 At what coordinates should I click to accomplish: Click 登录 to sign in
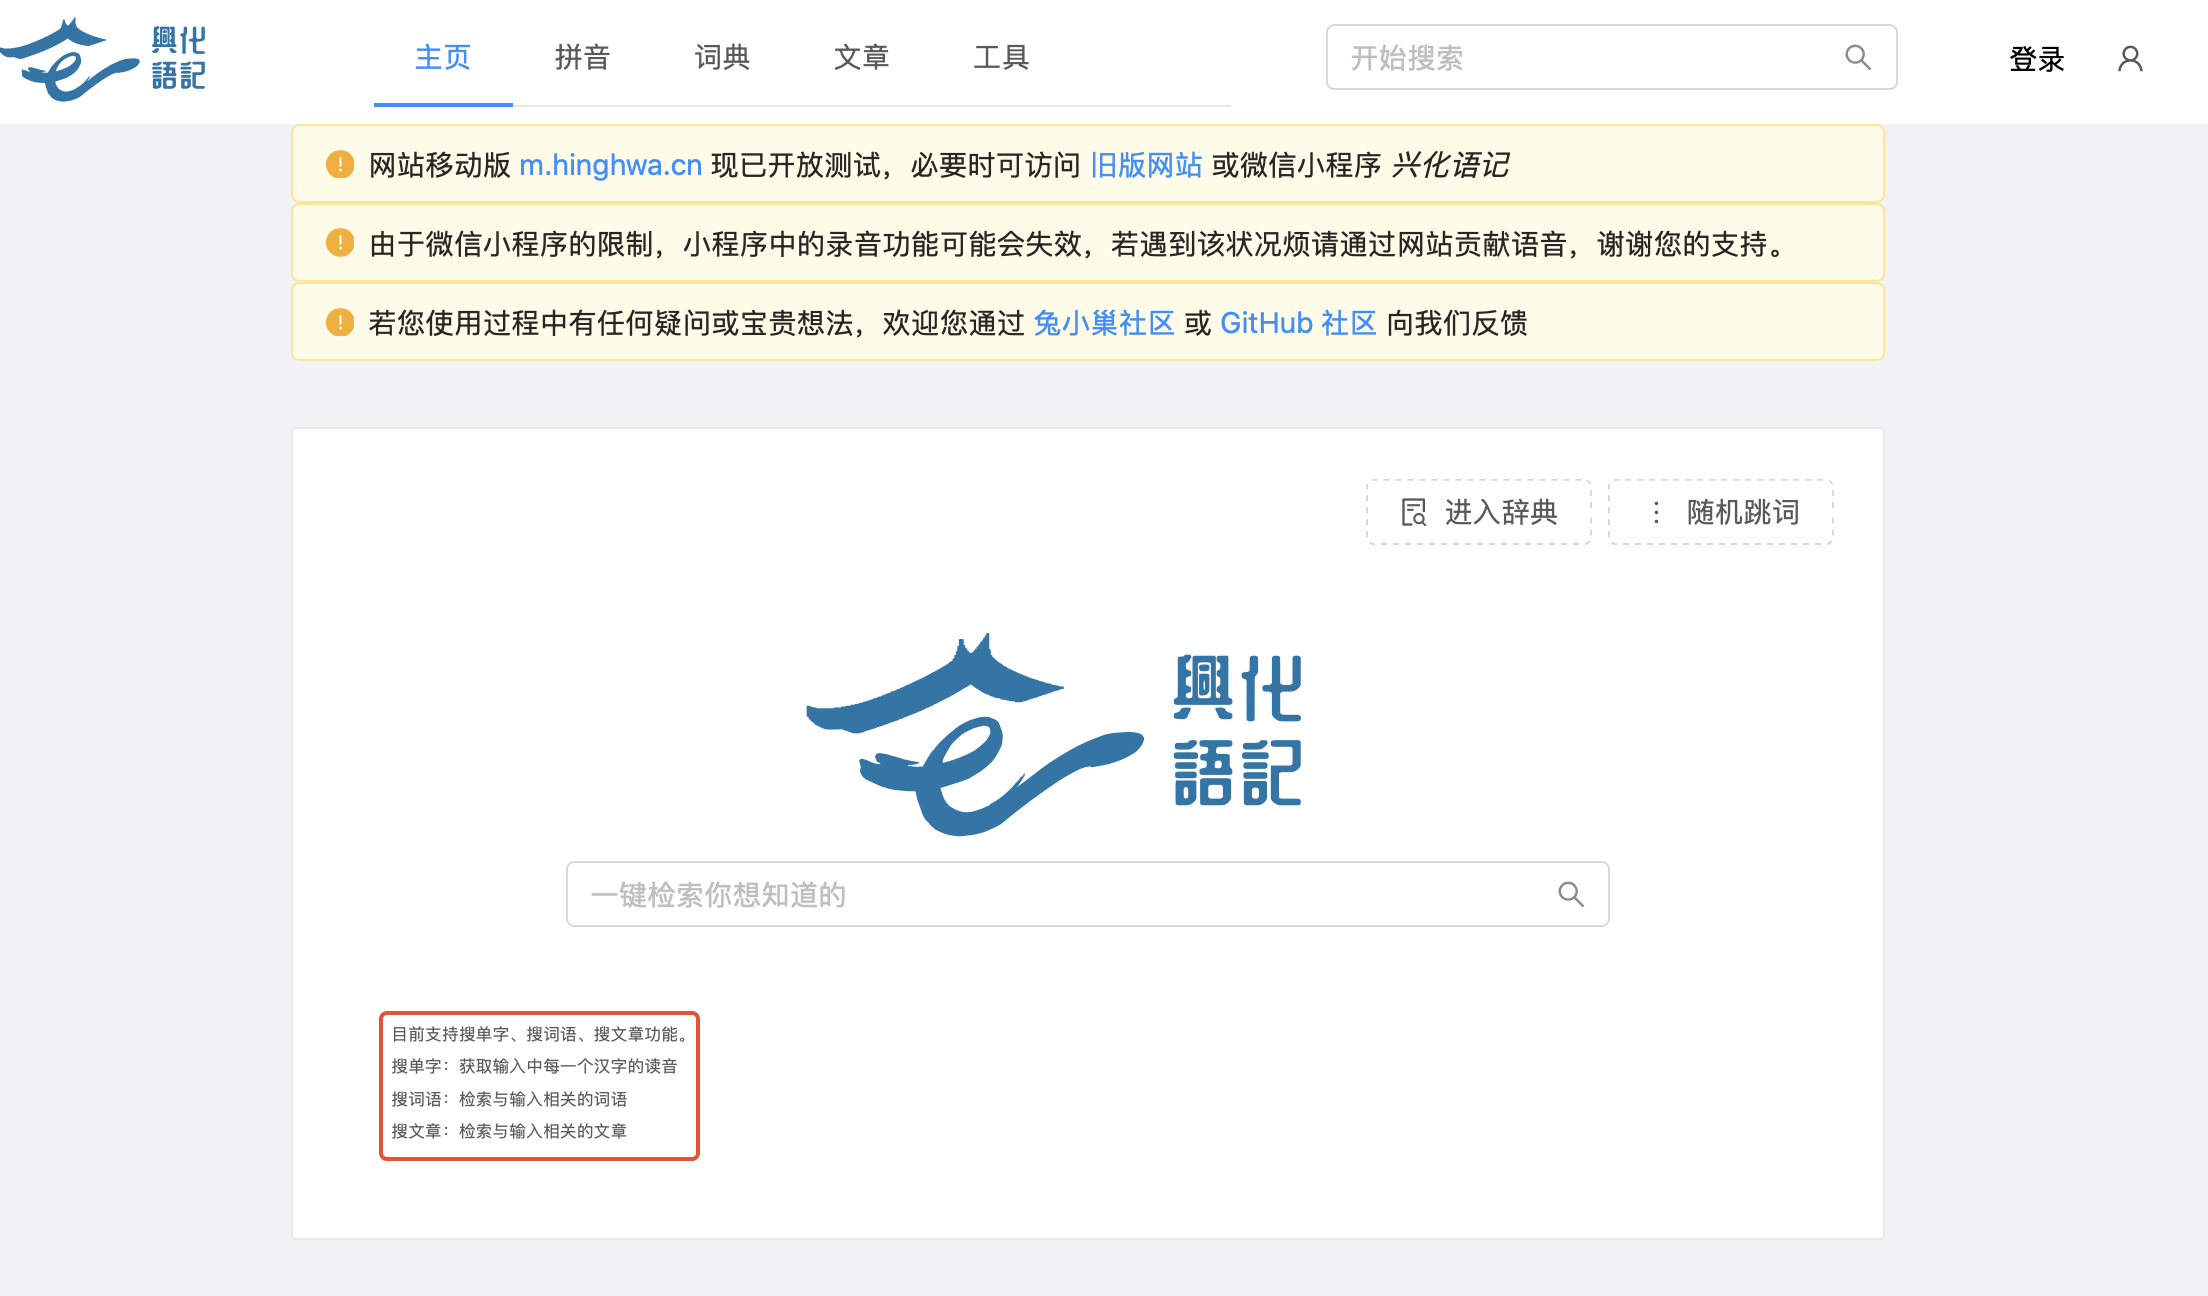pyautogui.click(x=2036, y=59)
